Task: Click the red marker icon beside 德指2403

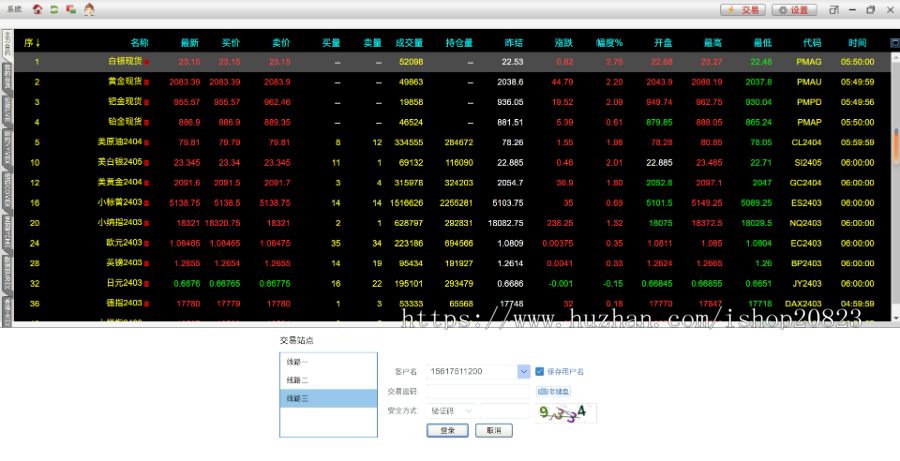Action: point(146,304)
